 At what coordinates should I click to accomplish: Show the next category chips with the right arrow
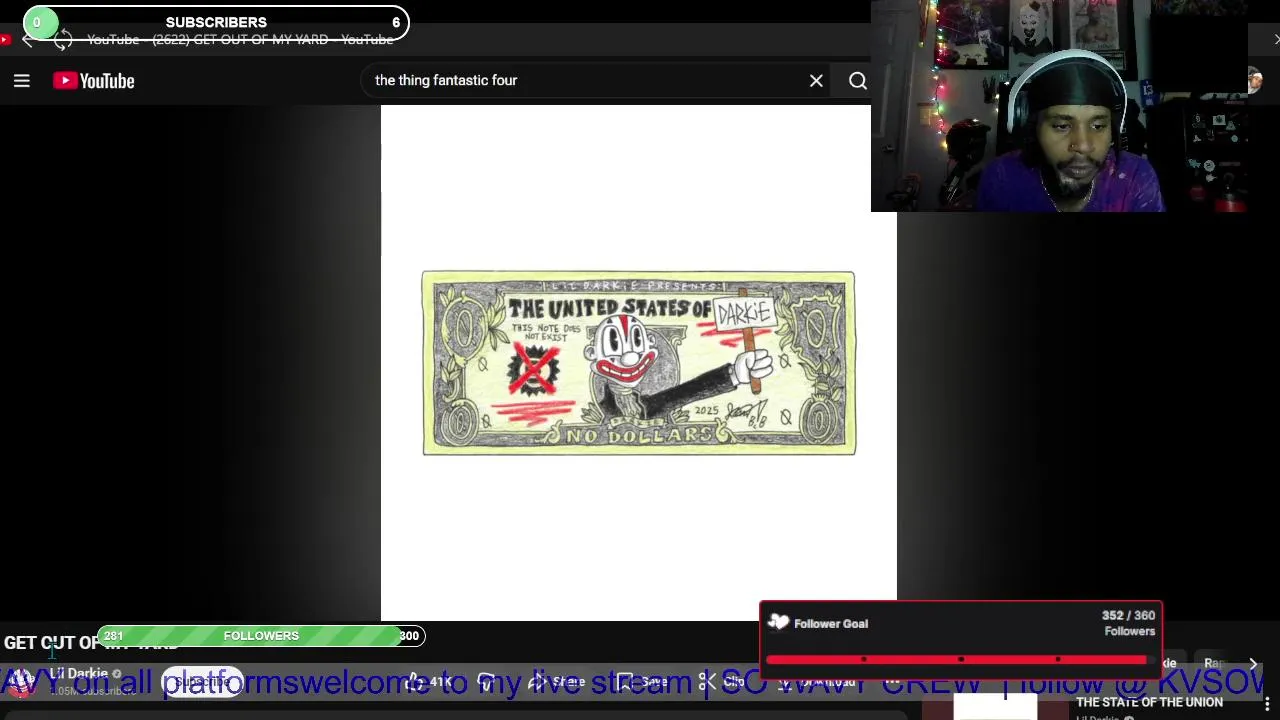click(x=1253, y=663)
